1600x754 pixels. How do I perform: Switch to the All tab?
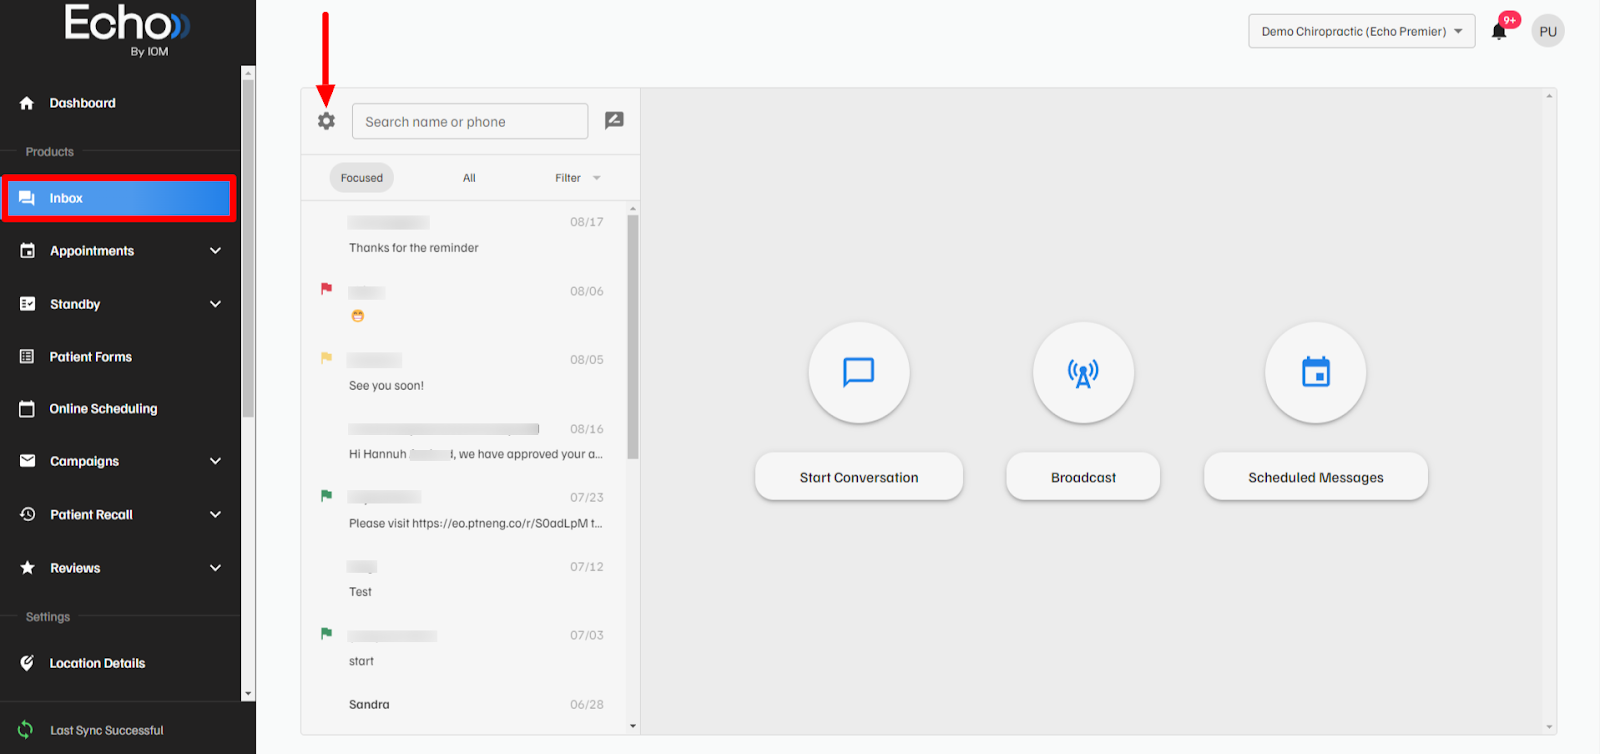click(469, 178)
